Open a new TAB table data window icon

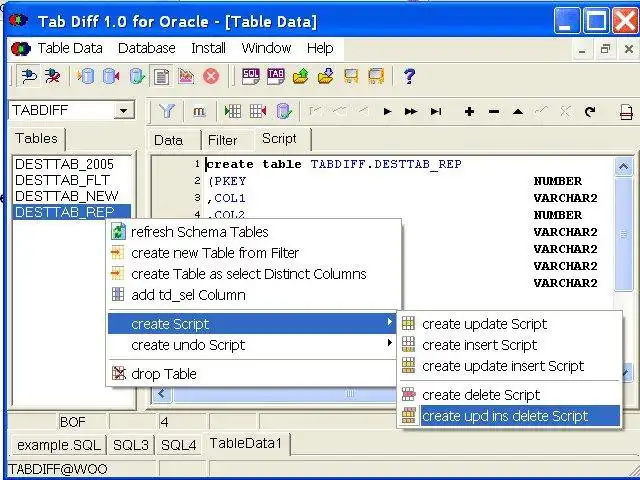276,76
